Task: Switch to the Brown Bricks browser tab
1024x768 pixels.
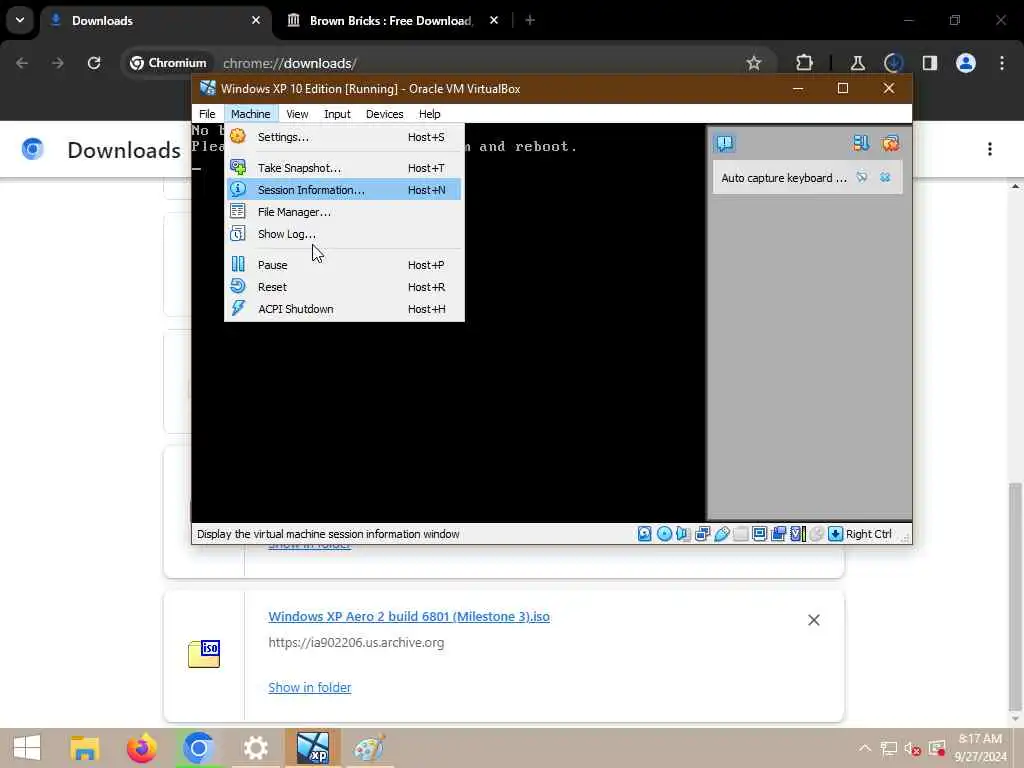Action: point(390,21)
